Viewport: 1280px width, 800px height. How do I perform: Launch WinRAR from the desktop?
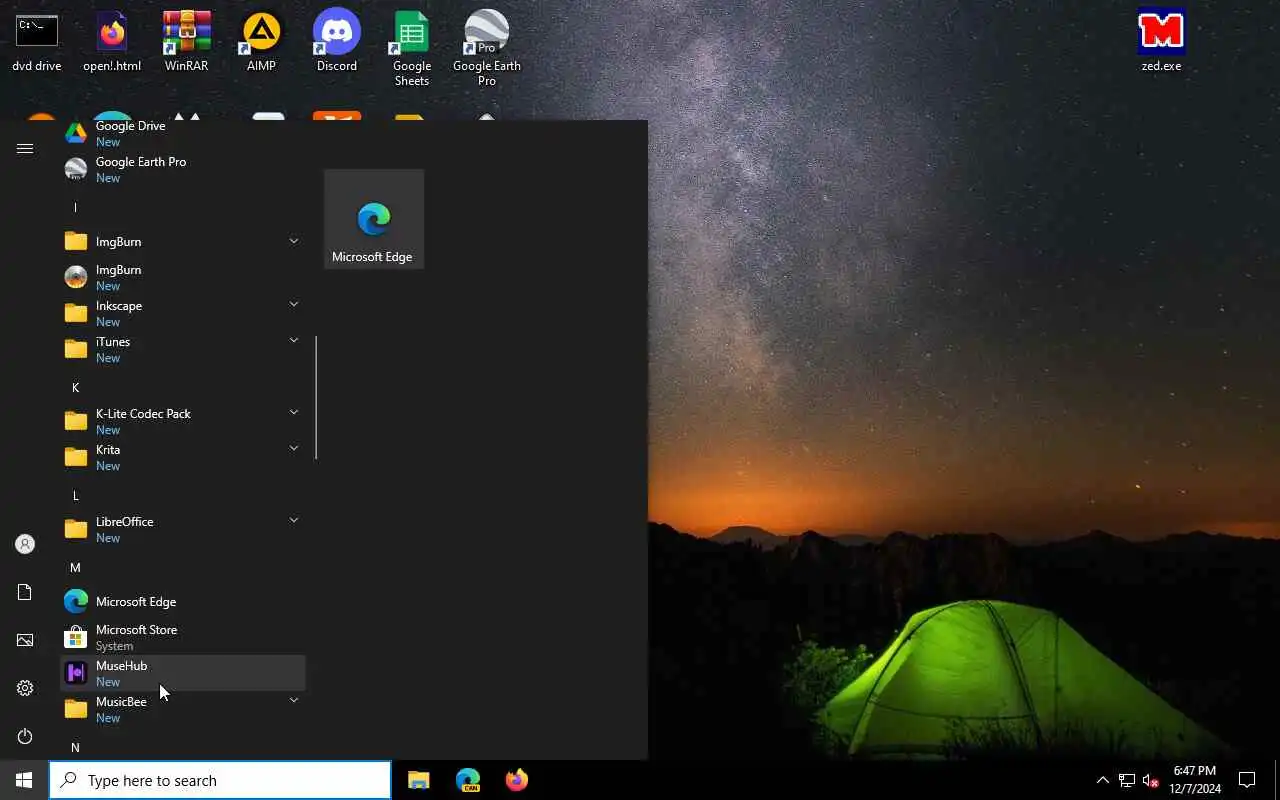tap(186, 41)
